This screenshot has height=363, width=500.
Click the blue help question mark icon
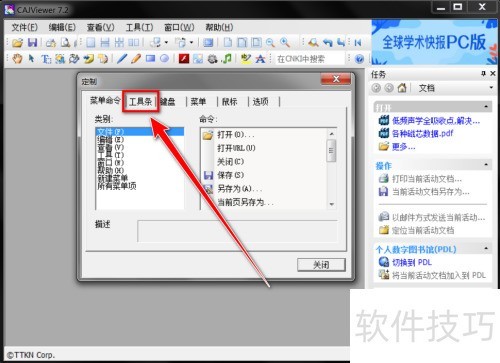click(359, 59)
